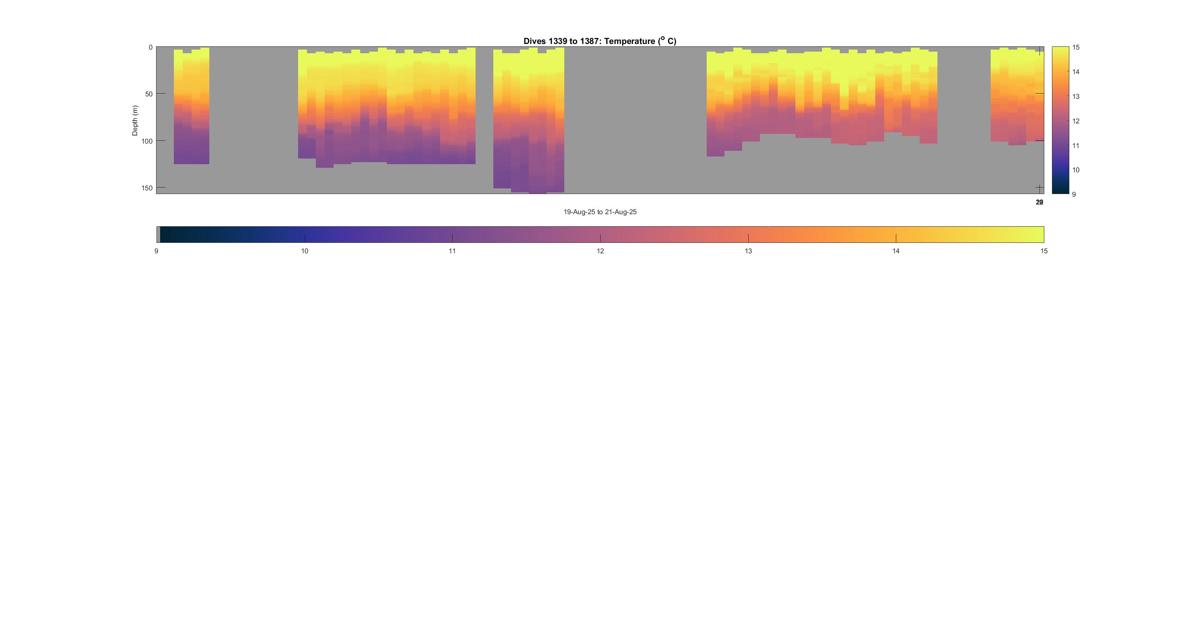Click the 15 label on the vertical colorbar

pyautogui.click(x=1075, y=47)
